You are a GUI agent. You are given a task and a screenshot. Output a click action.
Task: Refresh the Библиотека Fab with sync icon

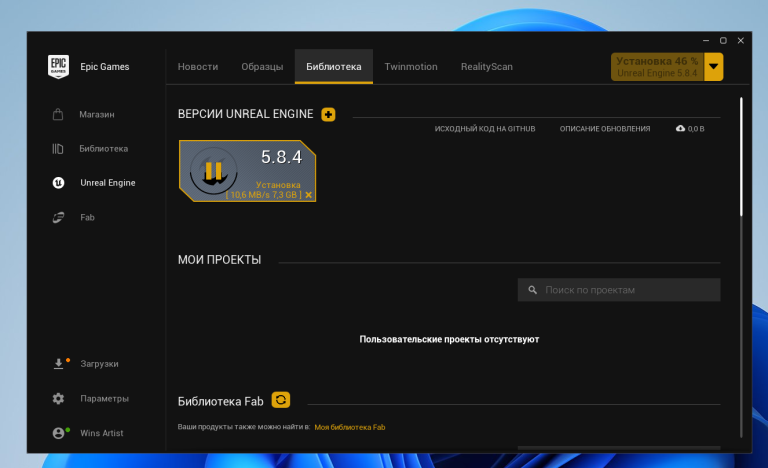tap(281, 400)
